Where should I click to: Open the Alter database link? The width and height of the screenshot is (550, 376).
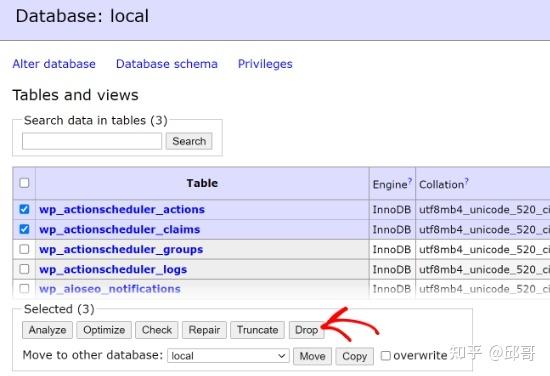point(54,64)
